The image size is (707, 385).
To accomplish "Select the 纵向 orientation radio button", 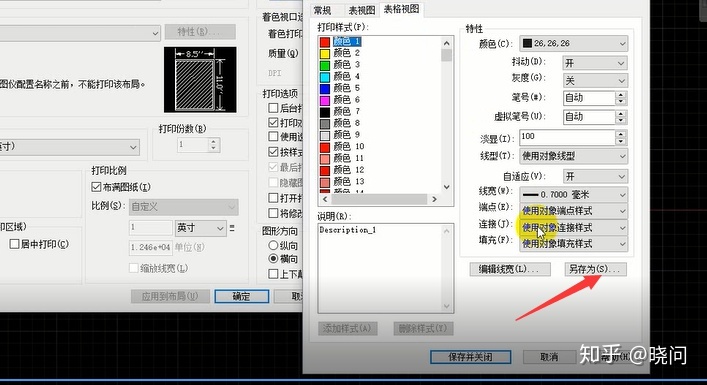I will 273,246.
